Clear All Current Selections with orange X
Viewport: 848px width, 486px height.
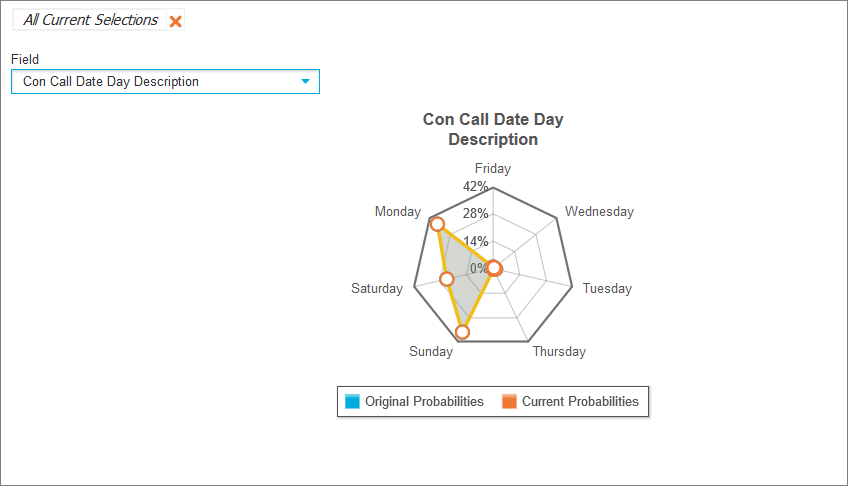pos(176,21)
